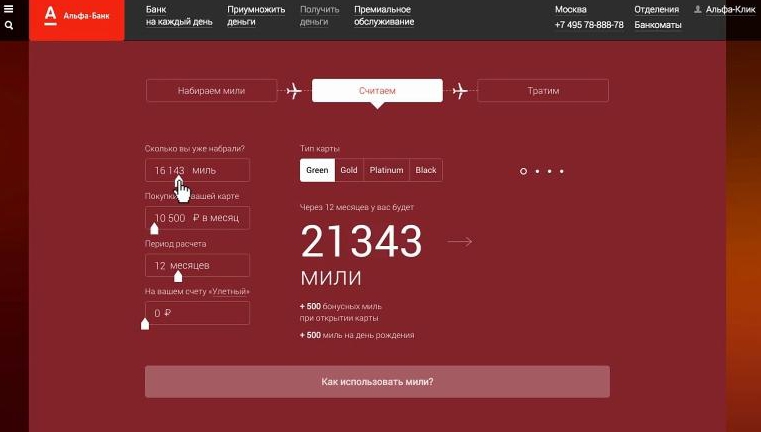
Task: Click the Москва city link
Action: click(571, 9)
